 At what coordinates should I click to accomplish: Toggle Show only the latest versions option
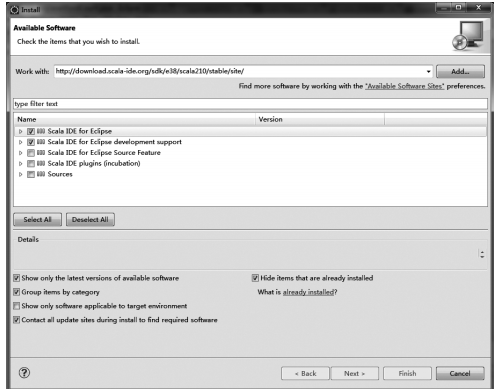pyautogui.click(x=16, y=278)
